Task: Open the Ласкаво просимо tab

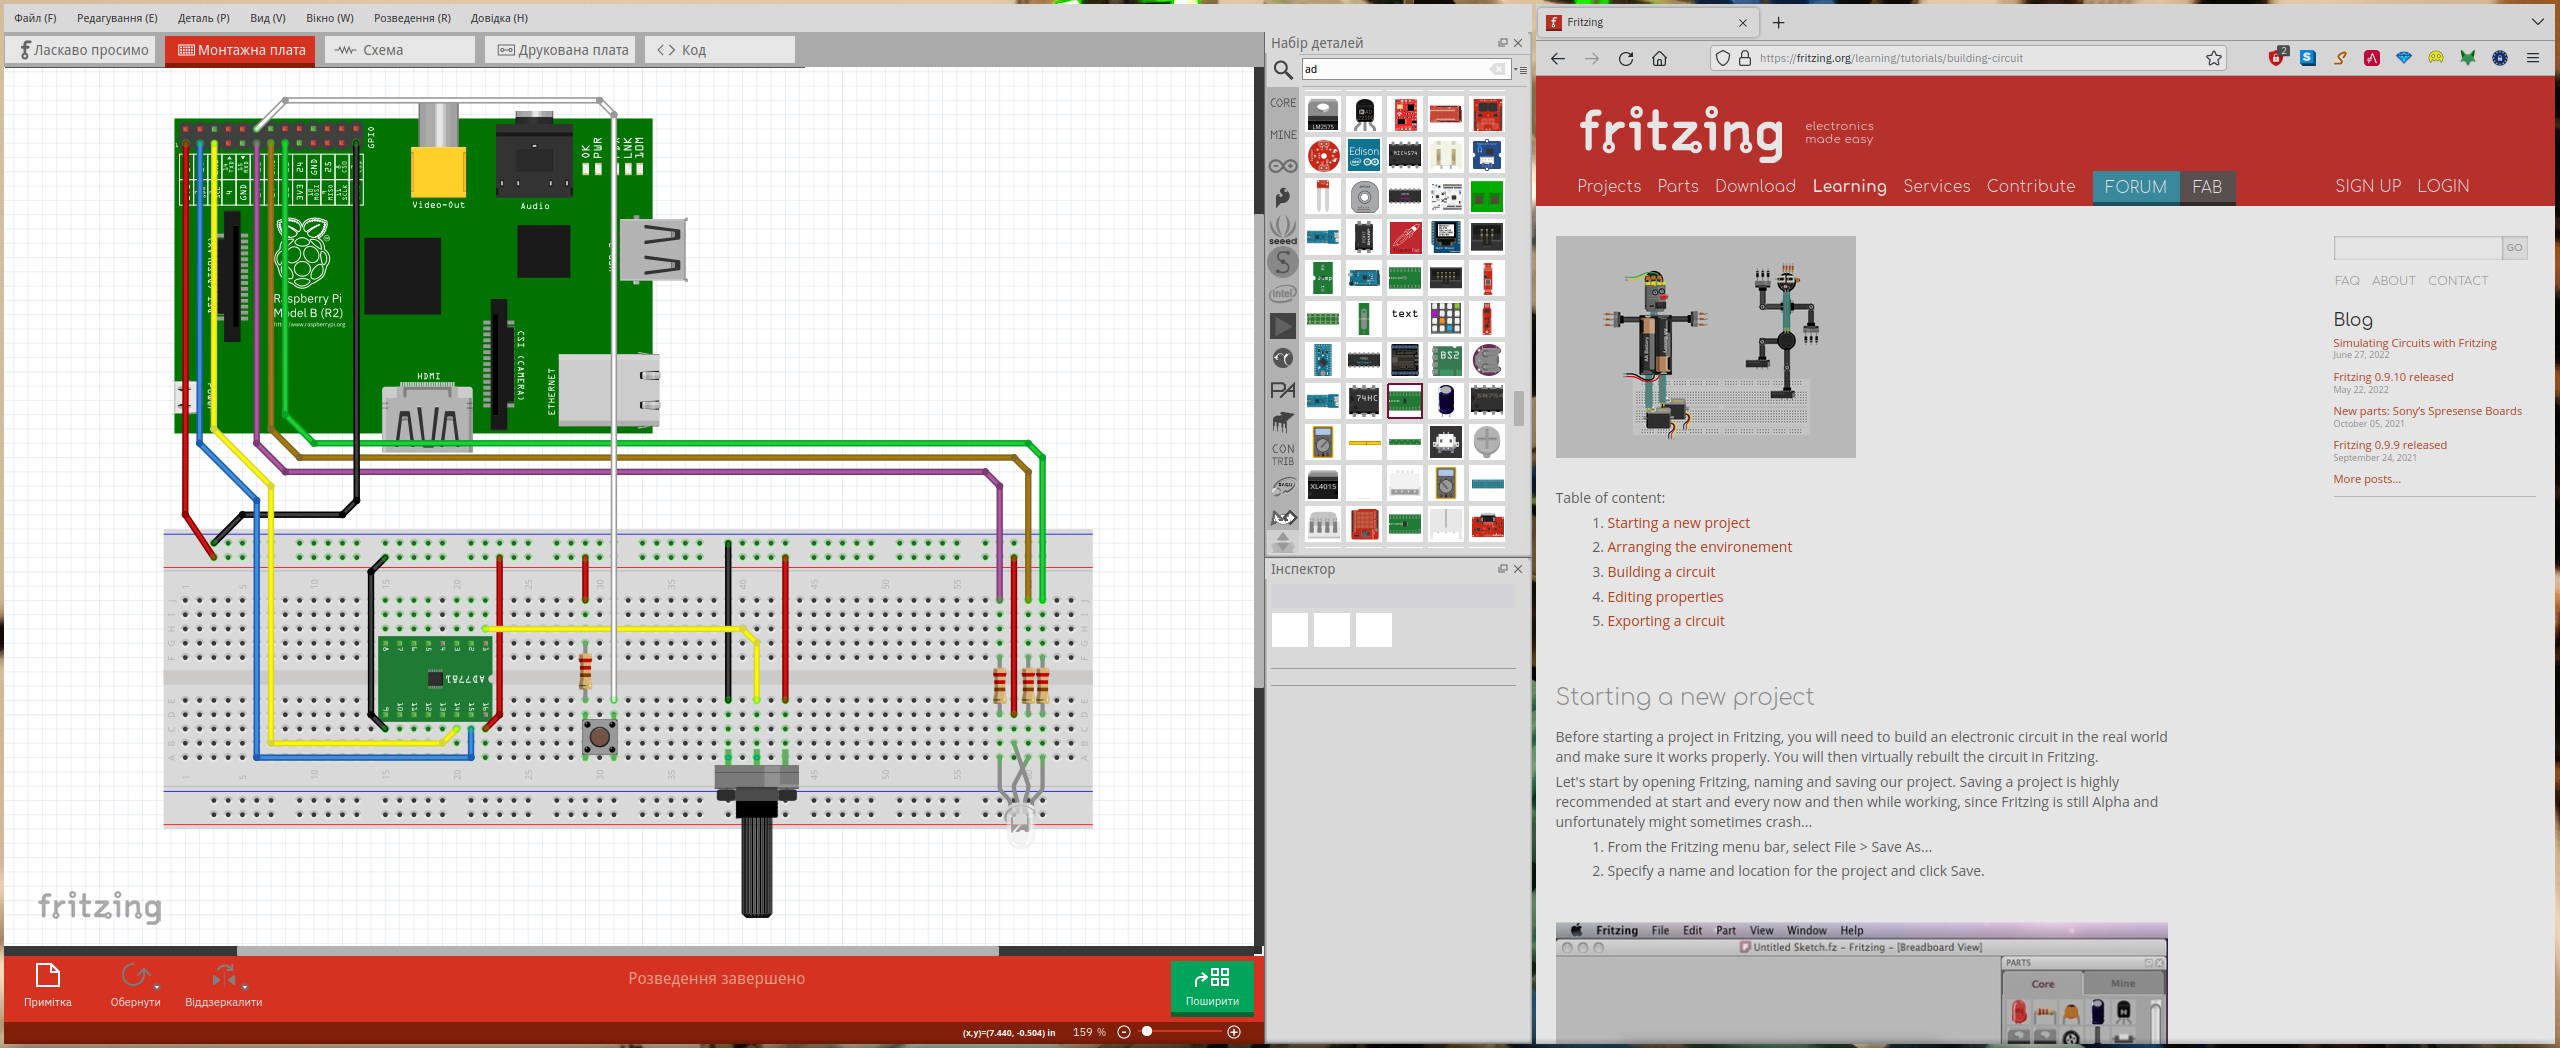Action: point(80,50)
